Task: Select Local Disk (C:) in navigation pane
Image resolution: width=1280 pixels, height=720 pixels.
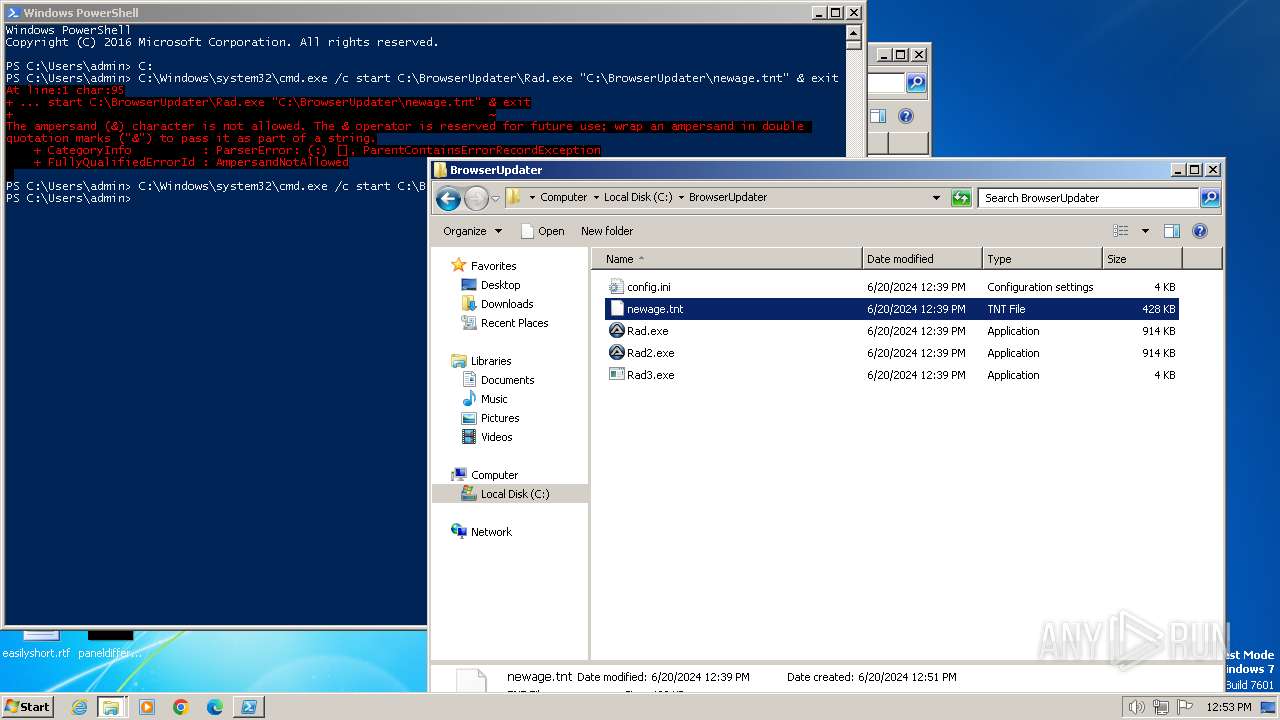Action: click(x=510, y=494)
